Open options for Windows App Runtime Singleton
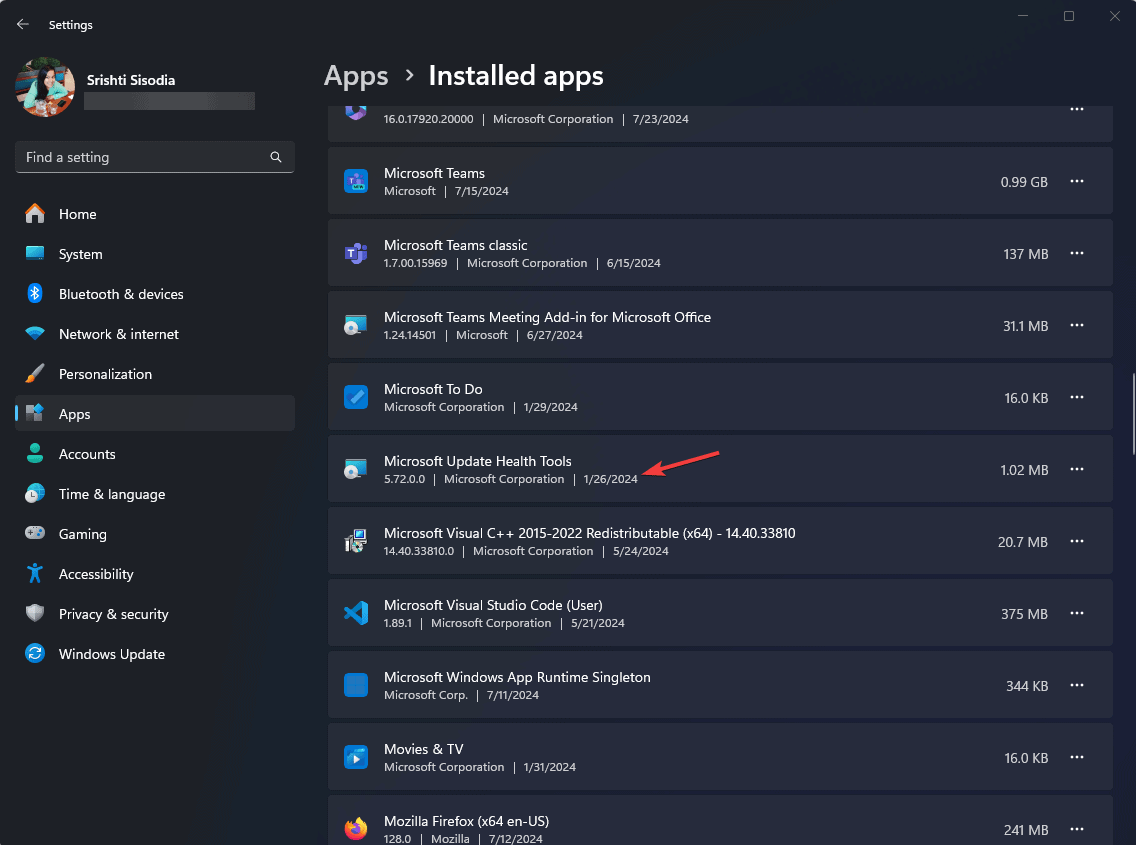The height and width of the screenshot is (845, 1136). tap(1077, 685)
